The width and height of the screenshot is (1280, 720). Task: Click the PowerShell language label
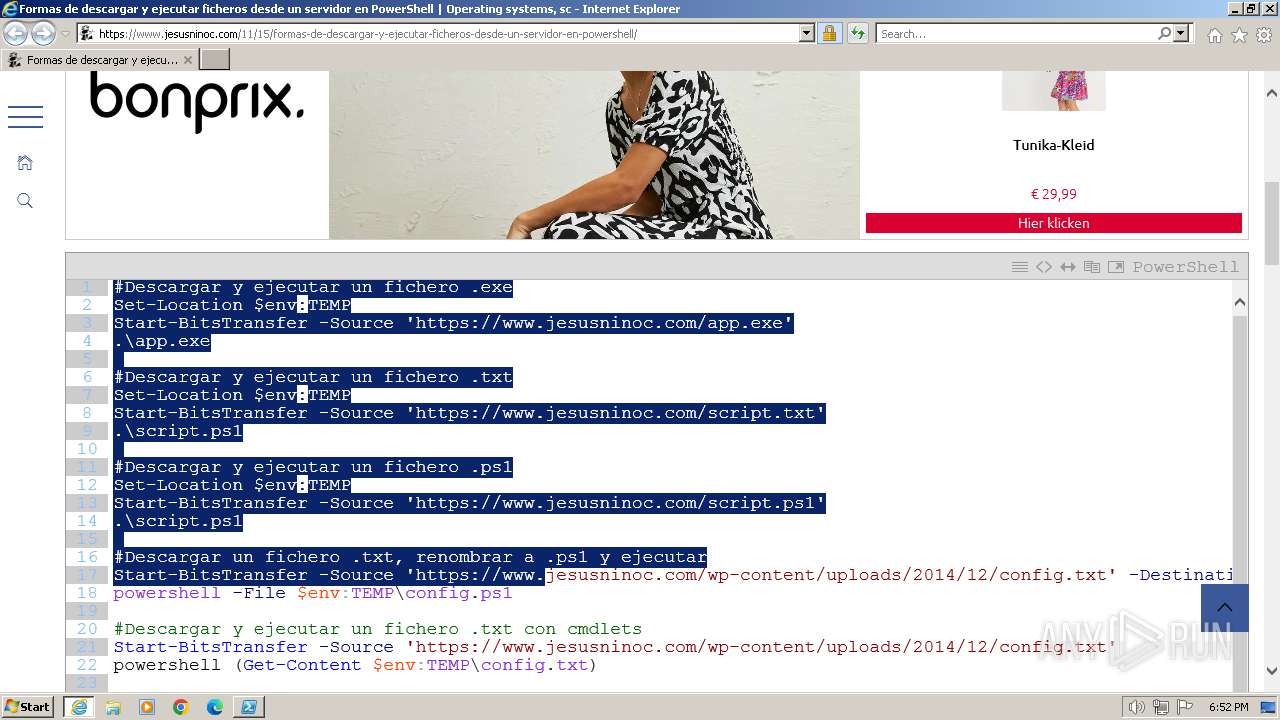click(1185, 267)
